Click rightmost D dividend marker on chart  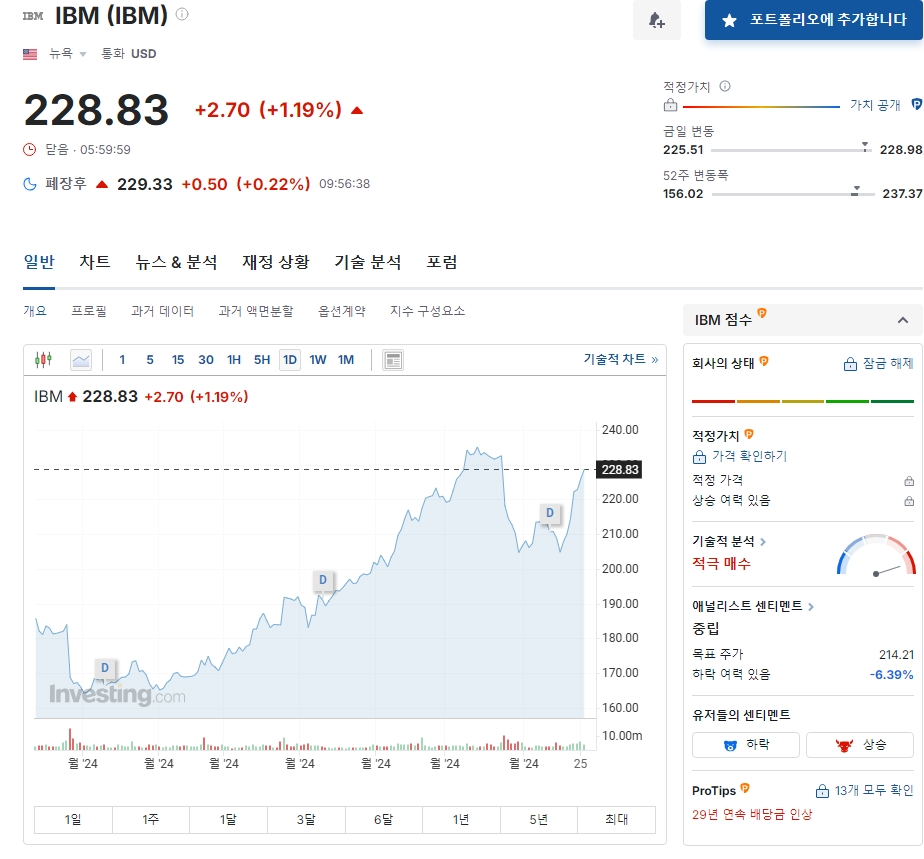coord(550,513)
